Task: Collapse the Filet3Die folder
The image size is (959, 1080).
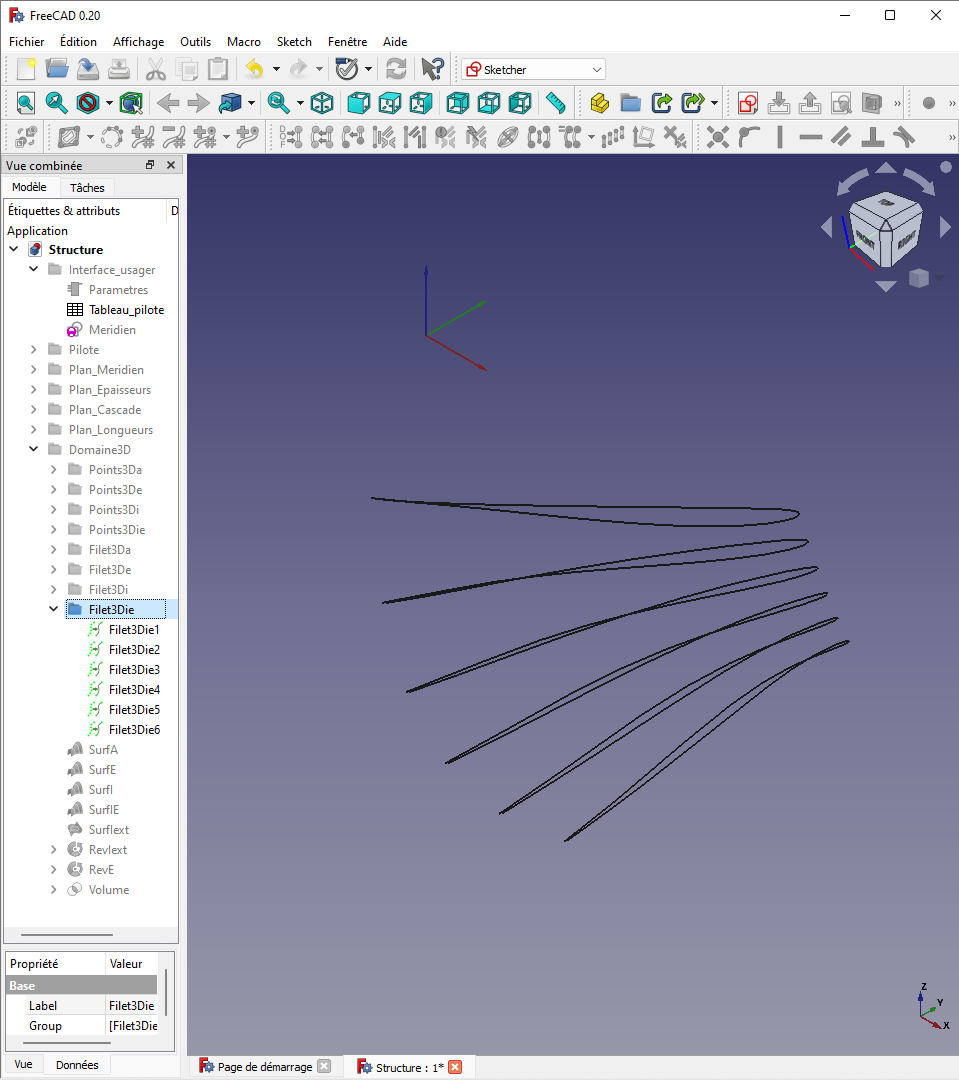Action: point(54,610)
